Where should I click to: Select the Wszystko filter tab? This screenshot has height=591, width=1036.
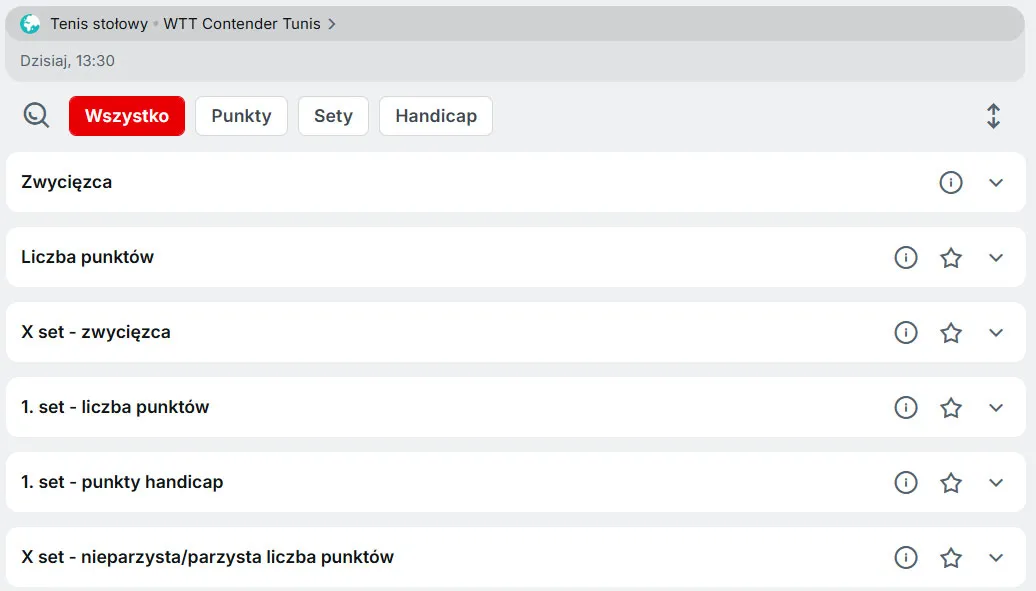click(127, 116)
